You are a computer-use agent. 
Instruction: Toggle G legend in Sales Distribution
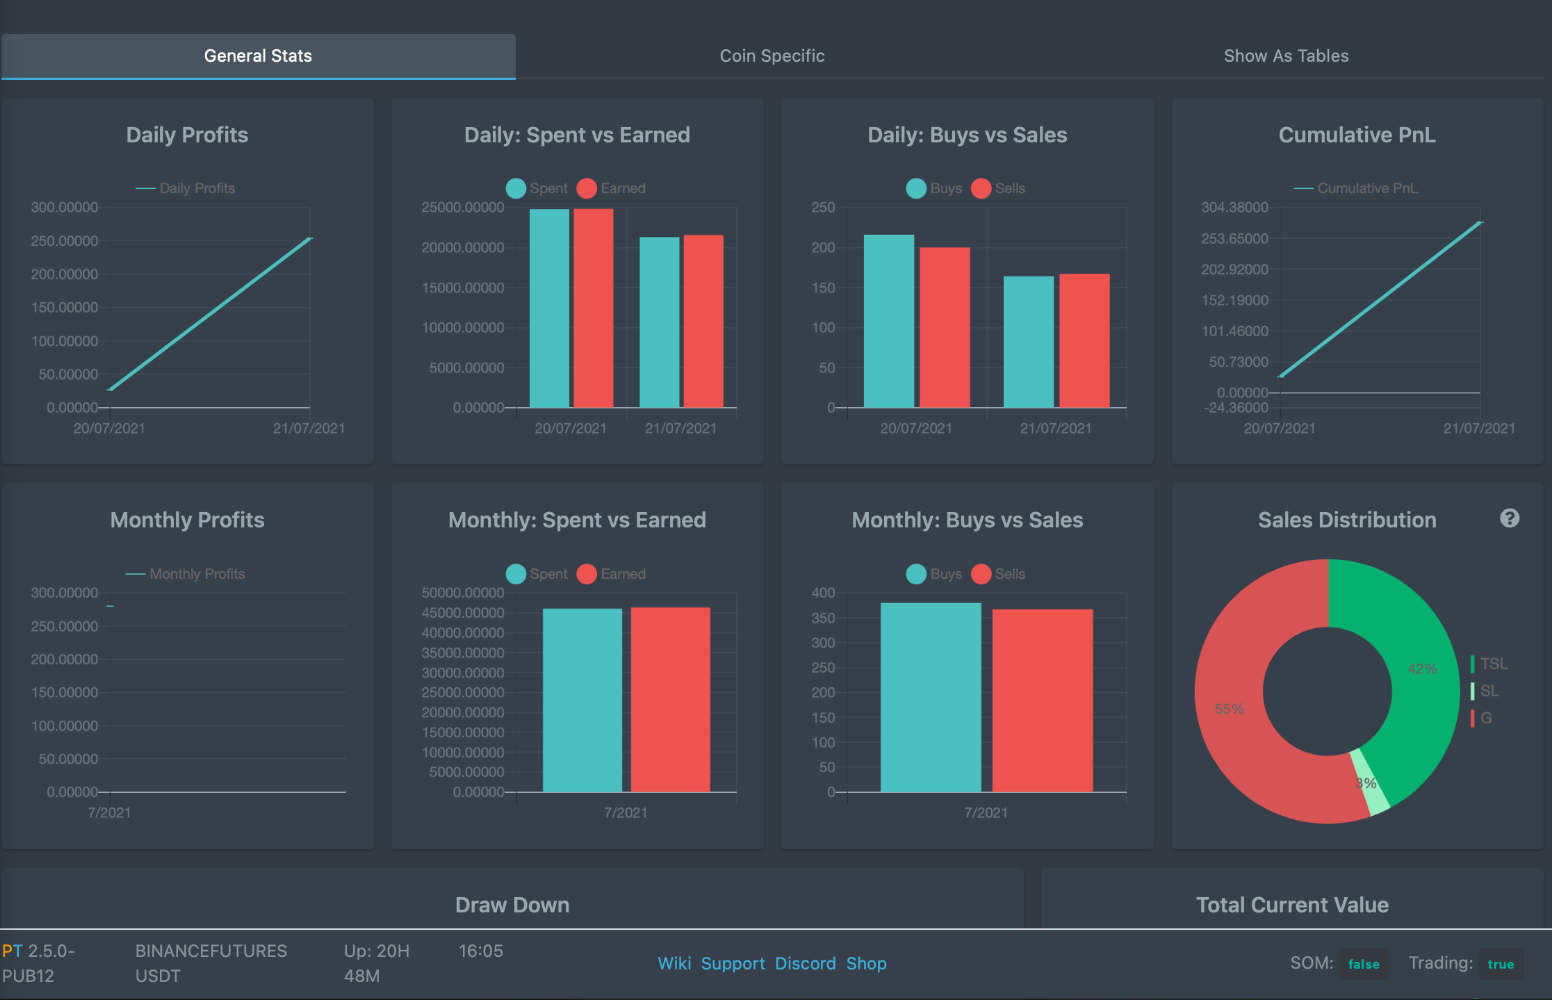pos(1481,718)
